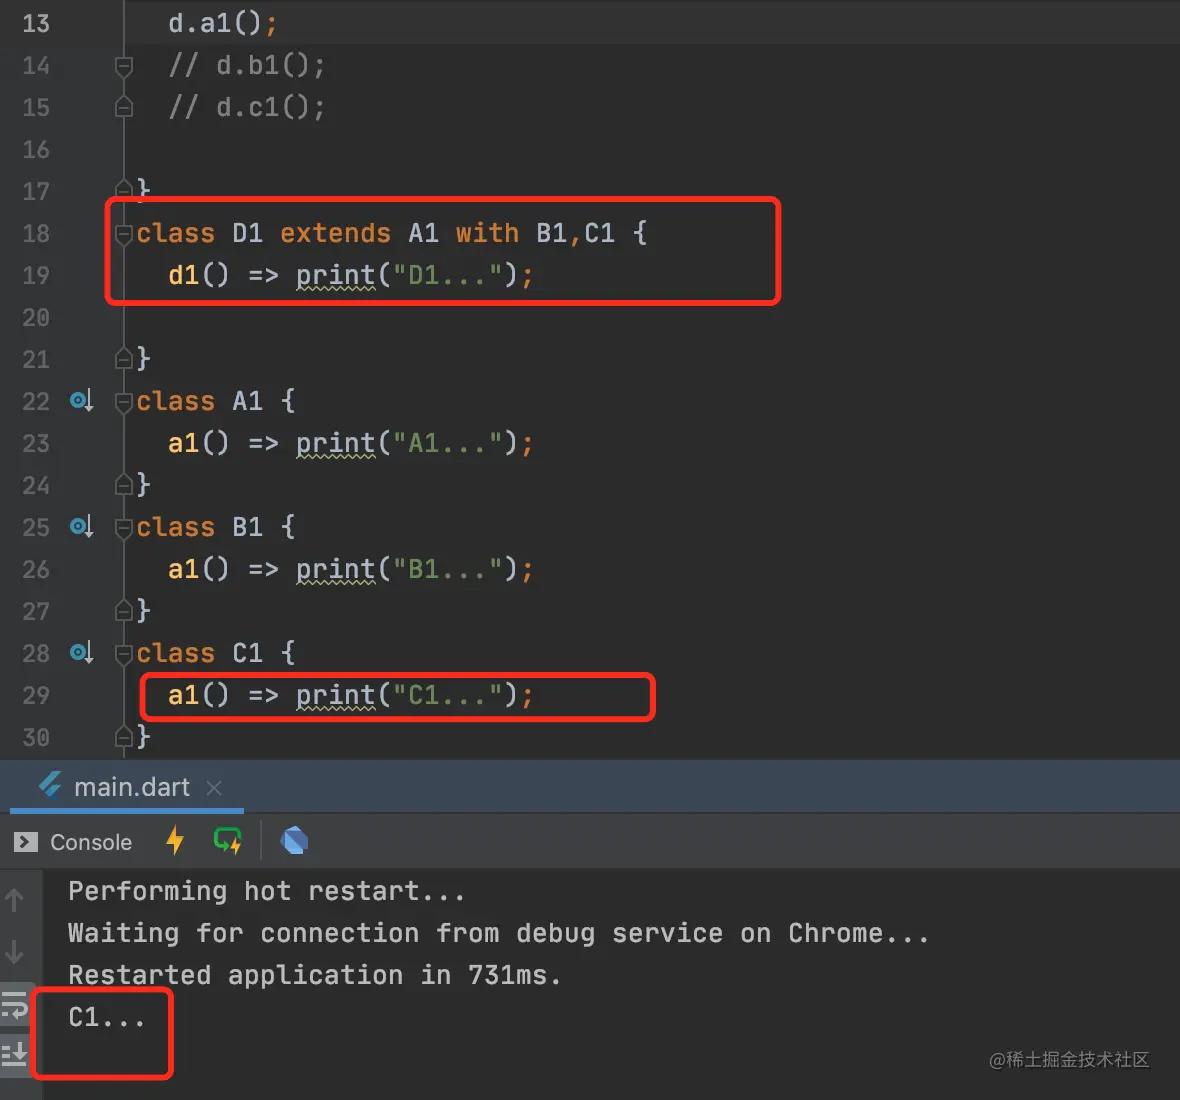Click the fold end marker on line 30

click(123, 737)
